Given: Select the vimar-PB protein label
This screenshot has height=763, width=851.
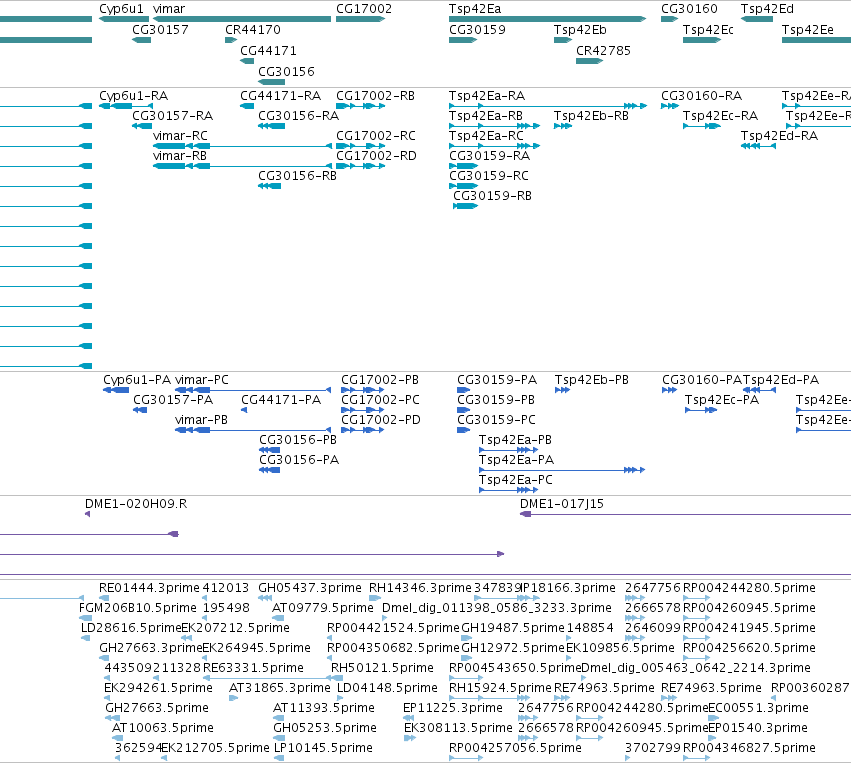Looking at the screenshot, I should pos(201,420).
